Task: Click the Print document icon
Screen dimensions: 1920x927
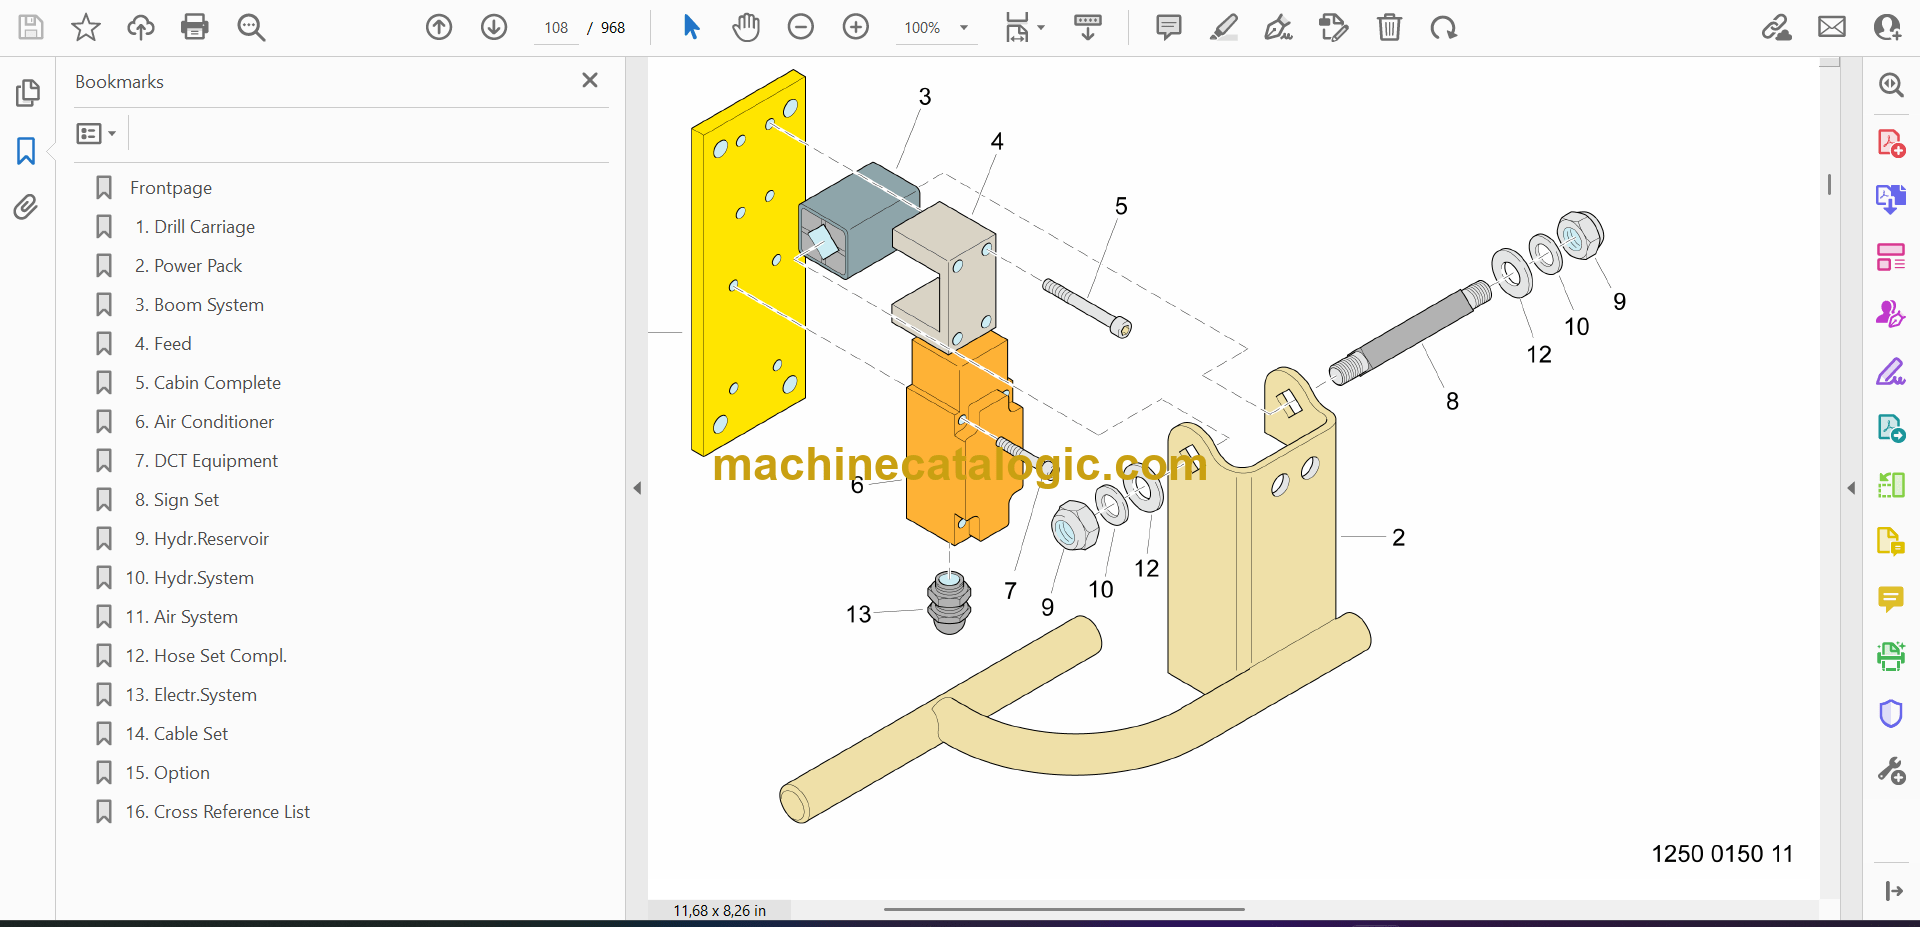Action: [195, 27]
